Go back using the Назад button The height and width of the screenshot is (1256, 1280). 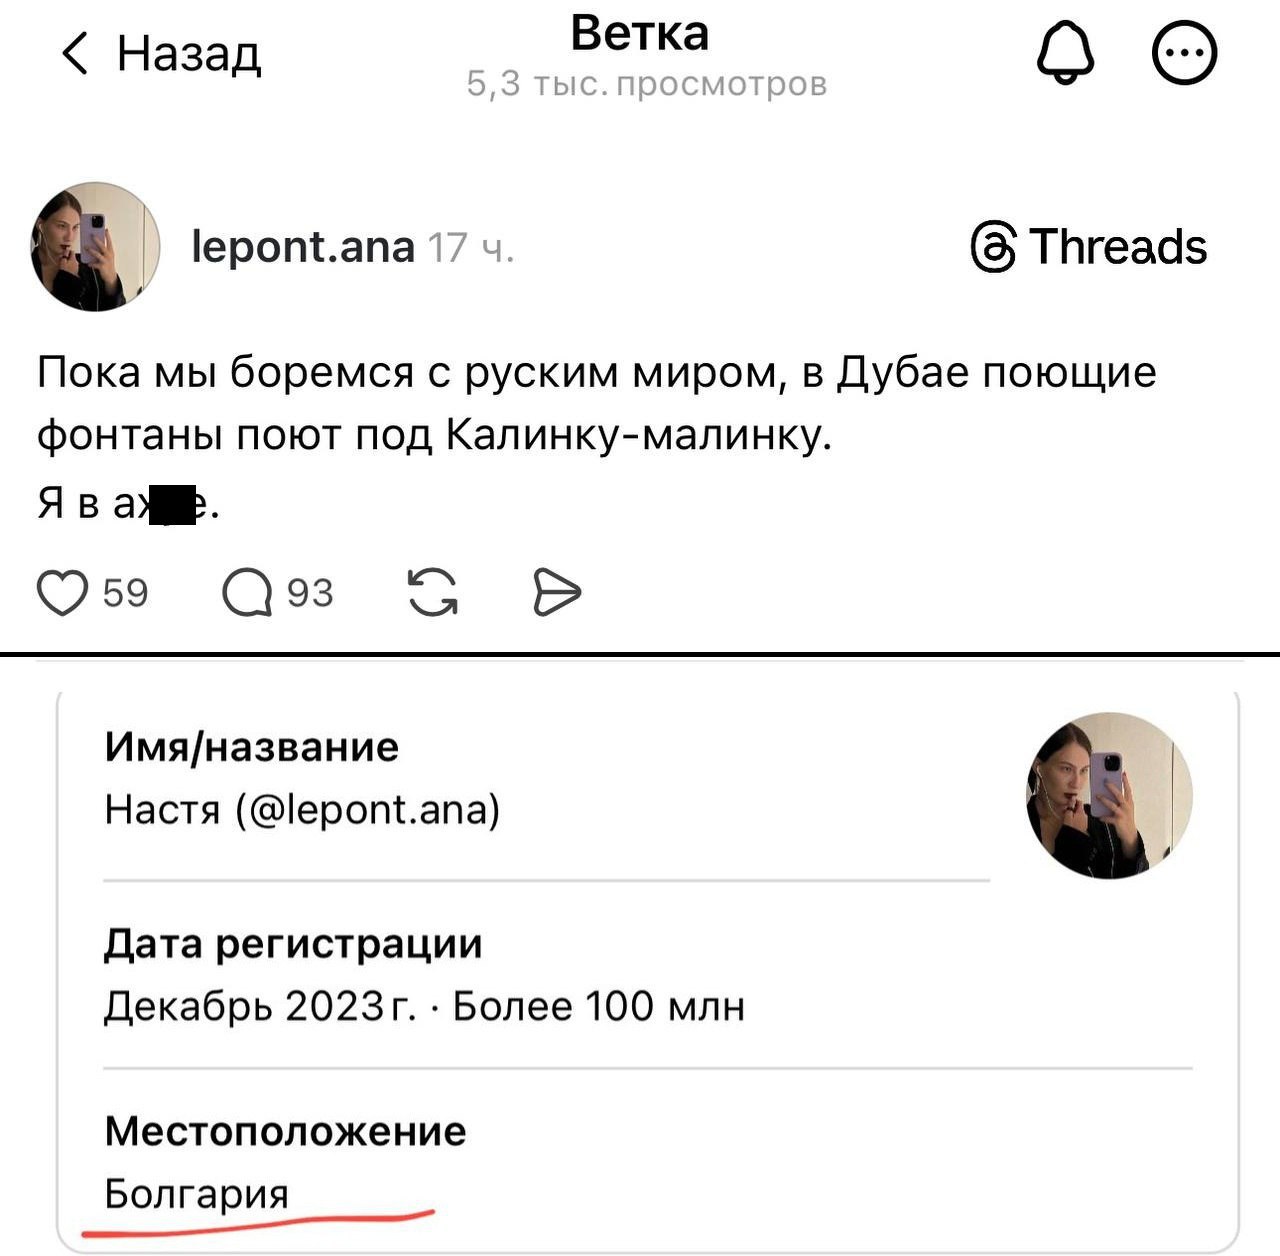(162, 53)
